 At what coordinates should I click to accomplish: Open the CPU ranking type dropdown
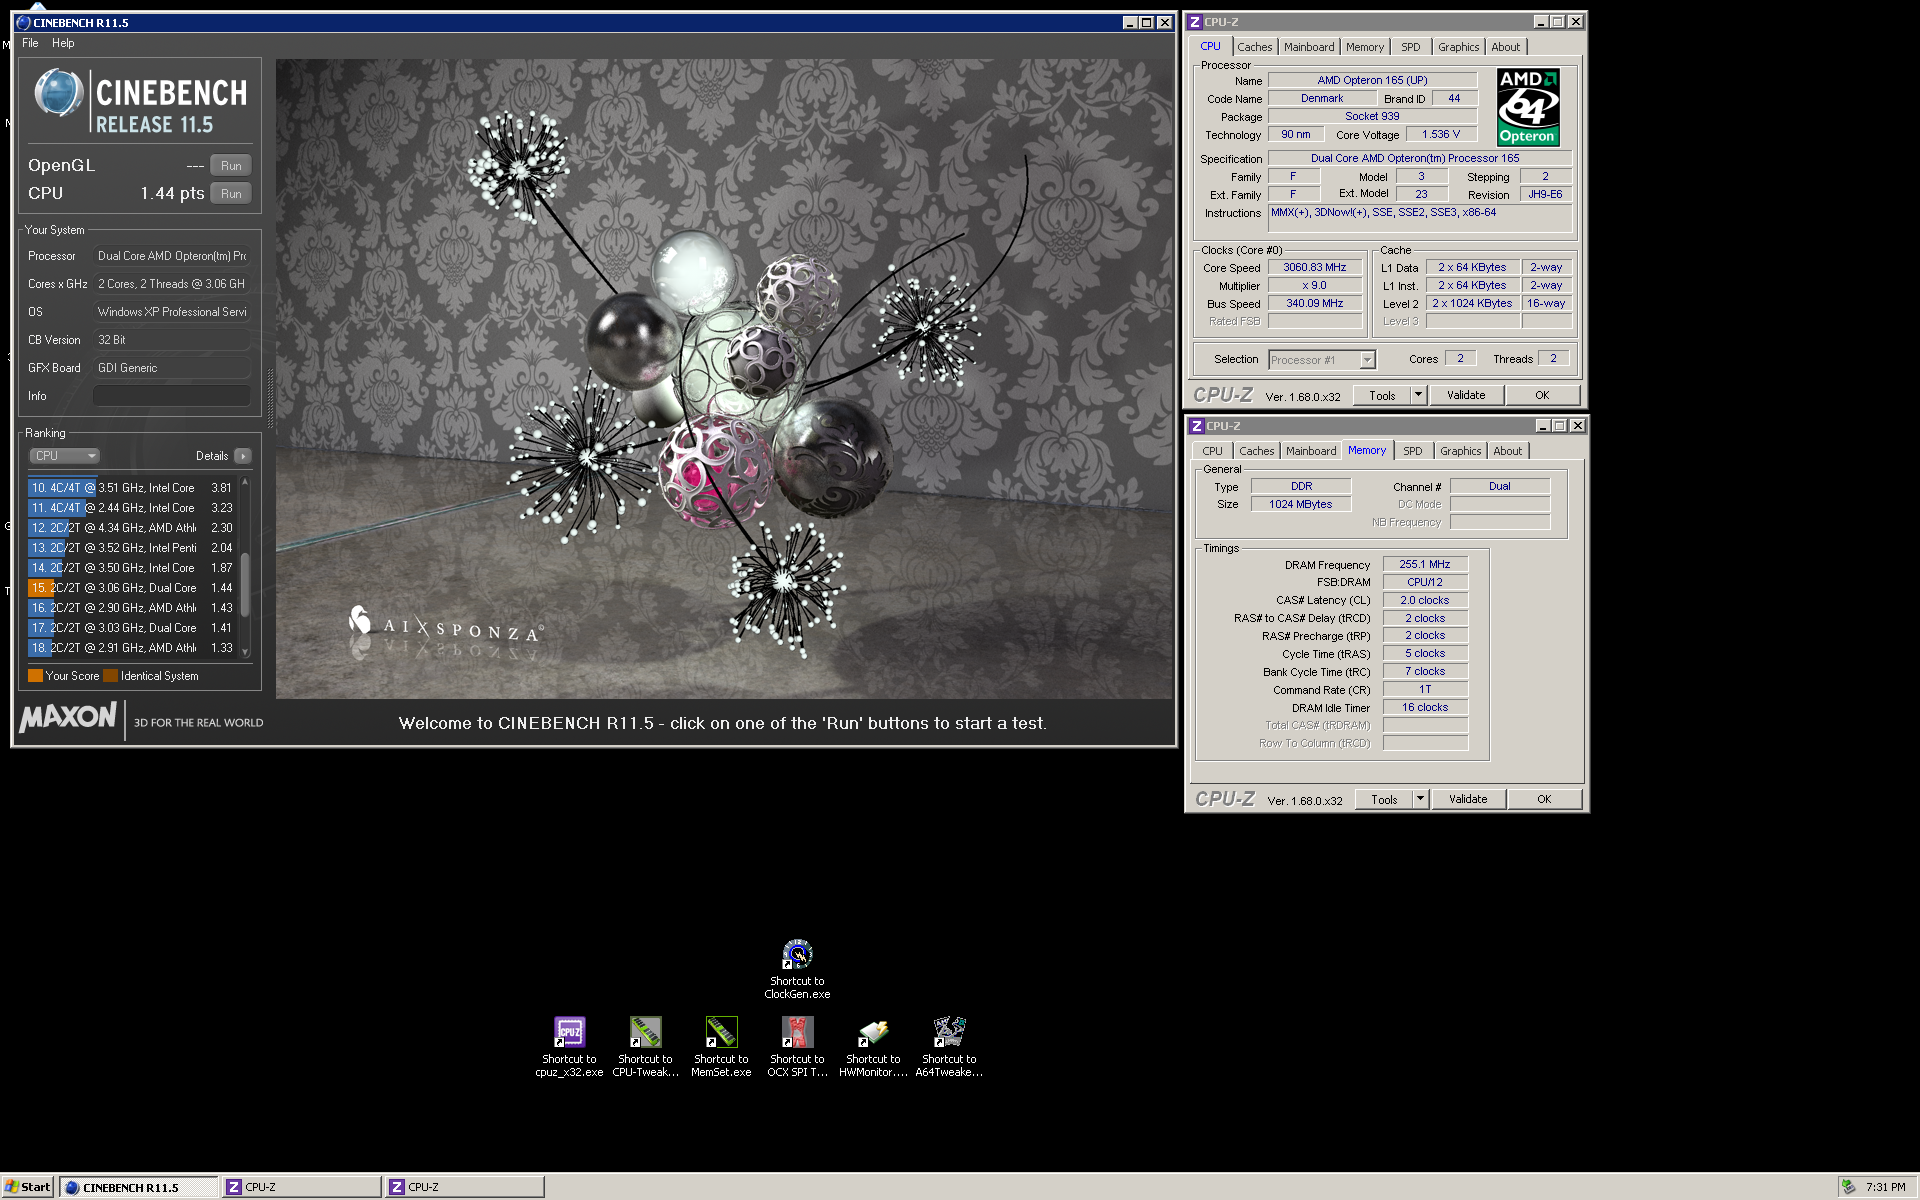(64, 456)
